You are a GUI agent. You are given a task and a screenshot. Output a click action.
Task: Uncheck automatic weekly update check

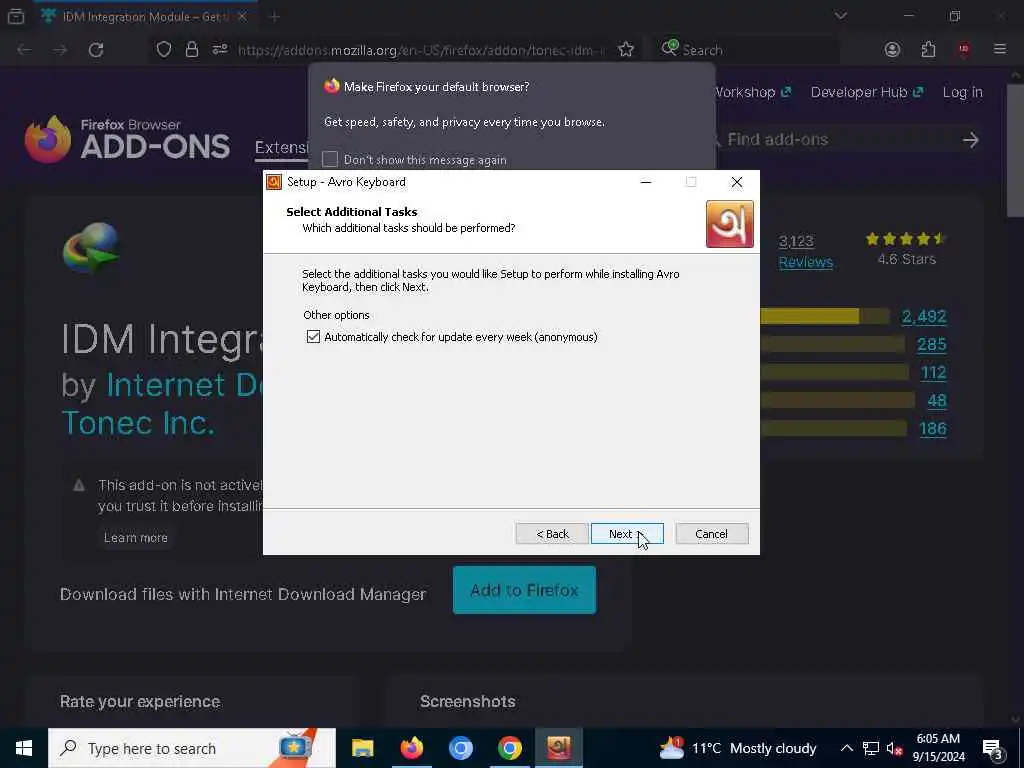pos(313,336)
